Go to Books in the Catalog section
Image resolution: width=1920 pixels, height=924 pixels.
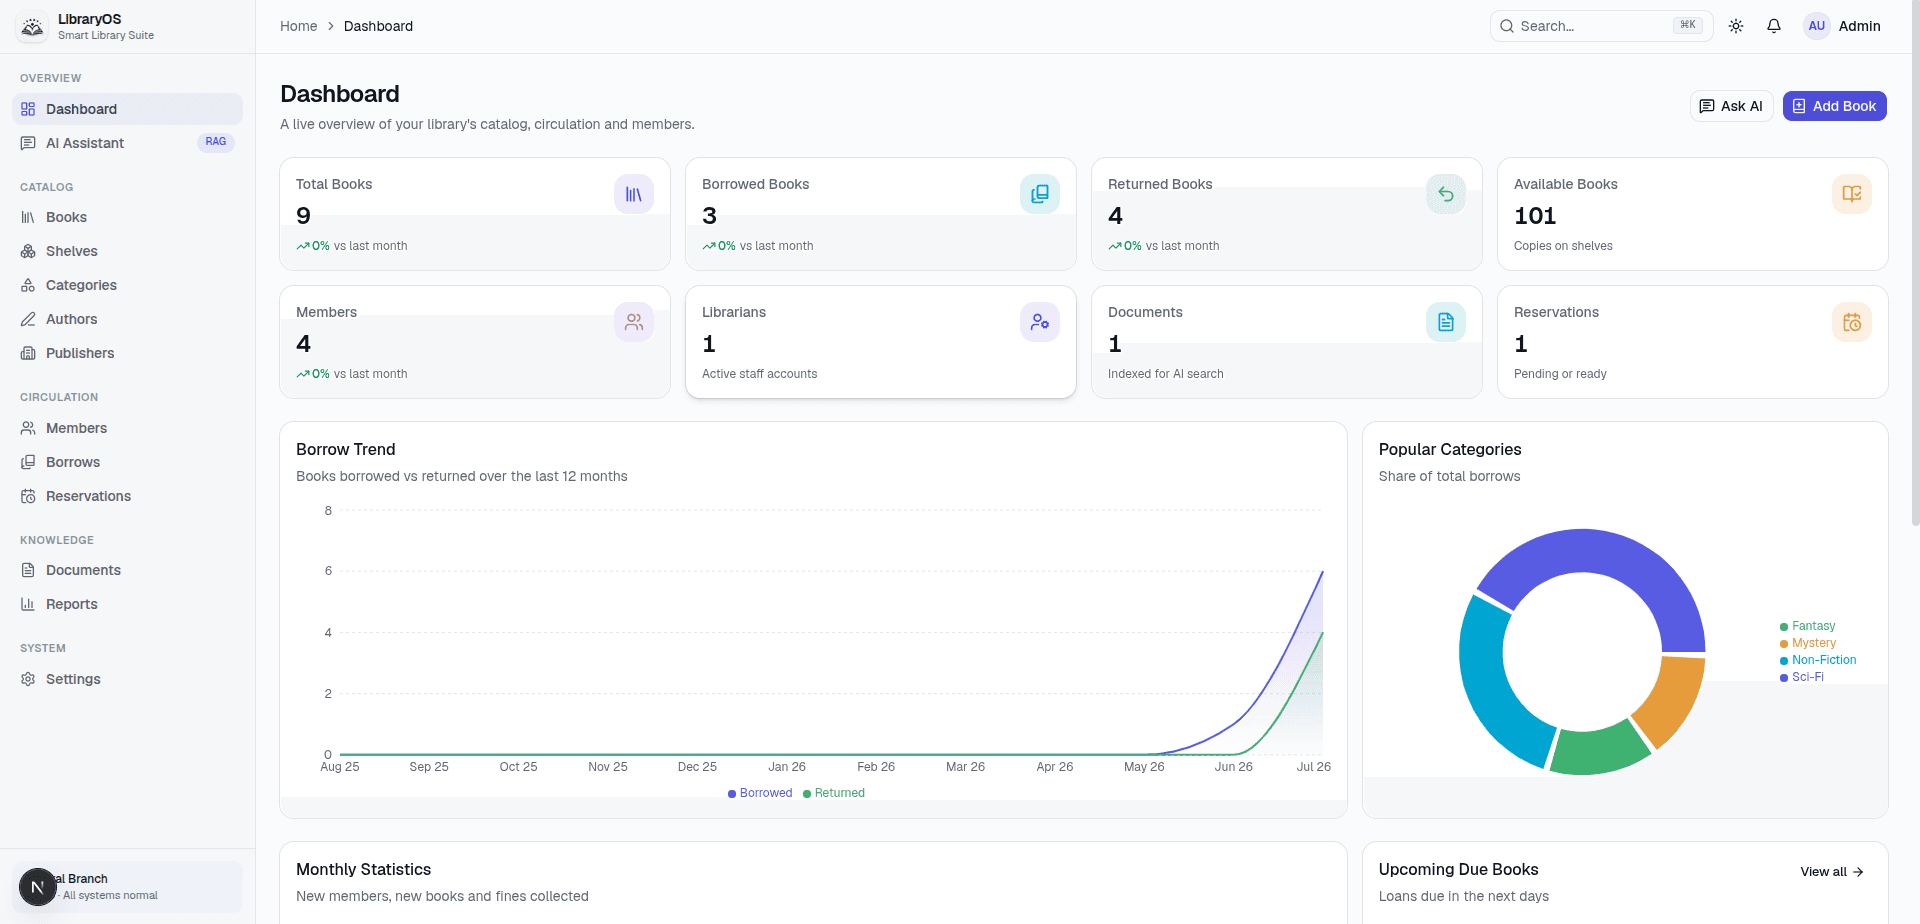point(128,217)
